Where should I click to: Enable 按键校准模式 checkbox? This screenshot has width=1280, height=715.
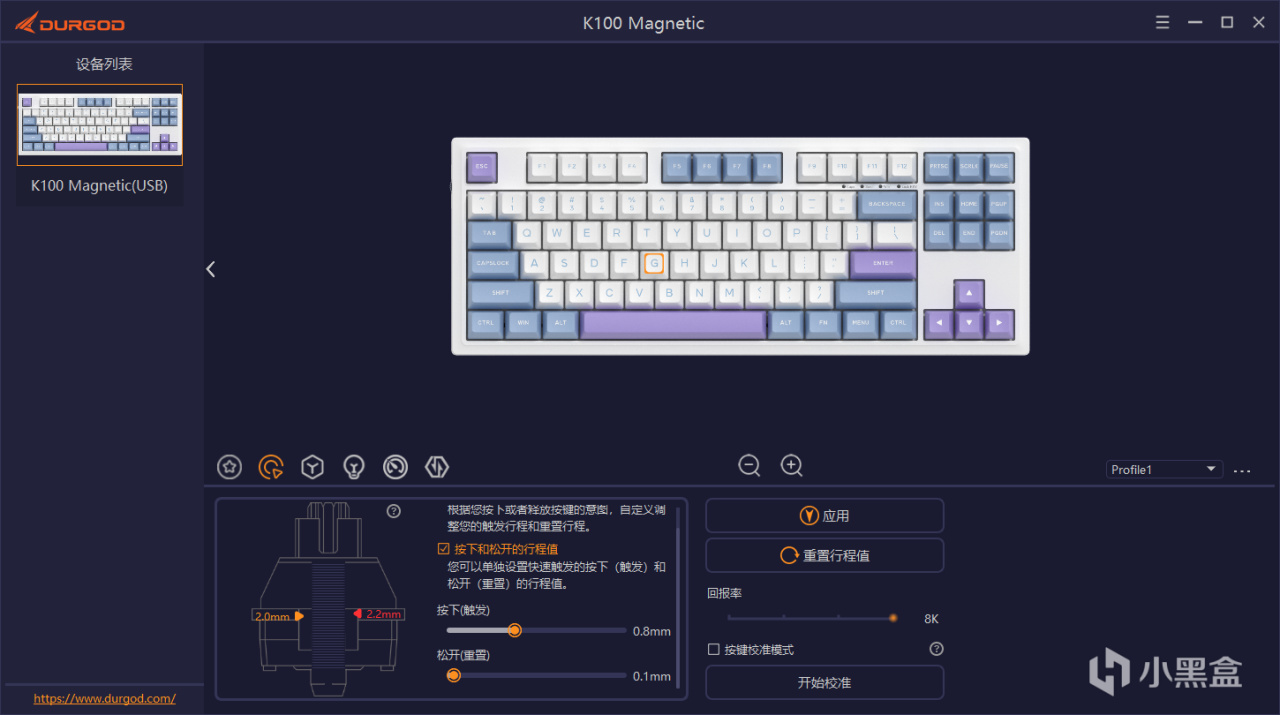713,649
